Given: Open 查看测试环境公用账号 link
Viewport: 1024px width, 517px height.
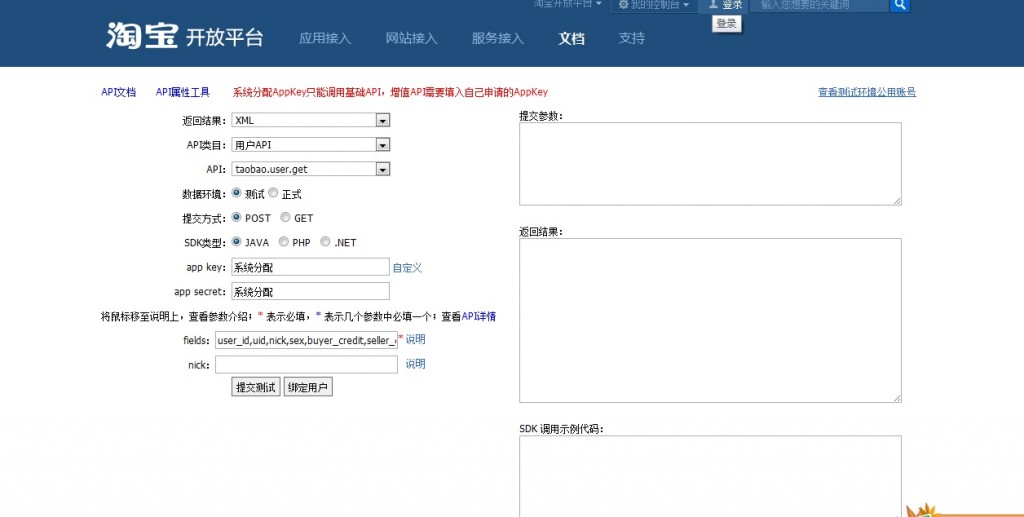Looking at the screenshot, I should [867, 92].
